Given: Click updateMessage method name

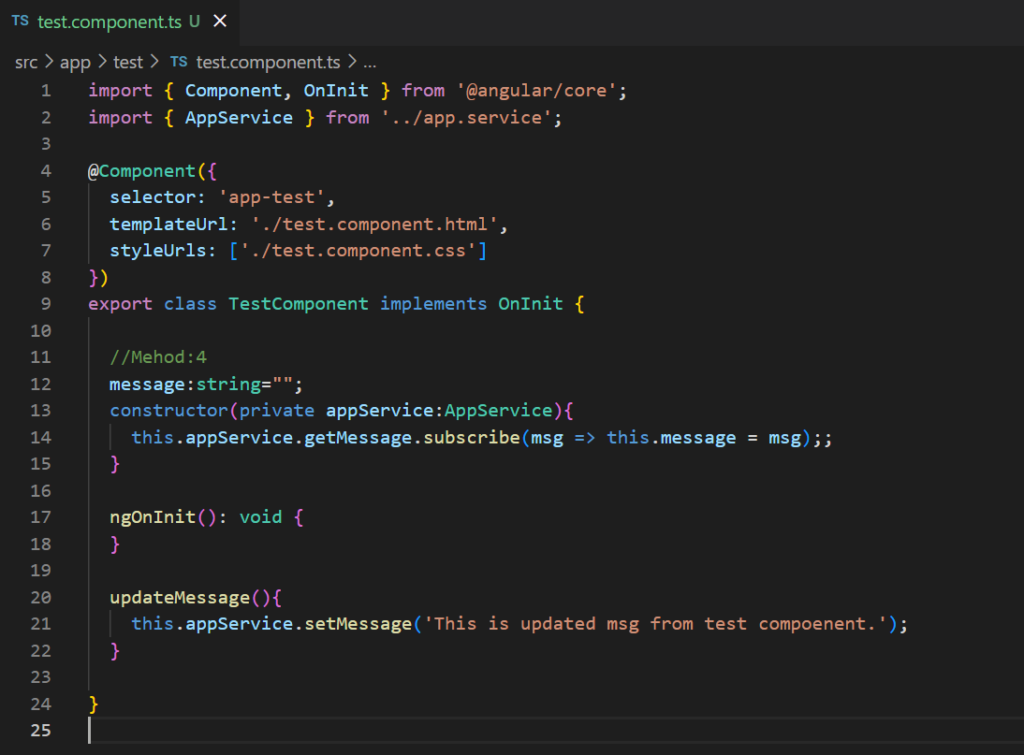Looking at the screenshot, I should (180, 598).
